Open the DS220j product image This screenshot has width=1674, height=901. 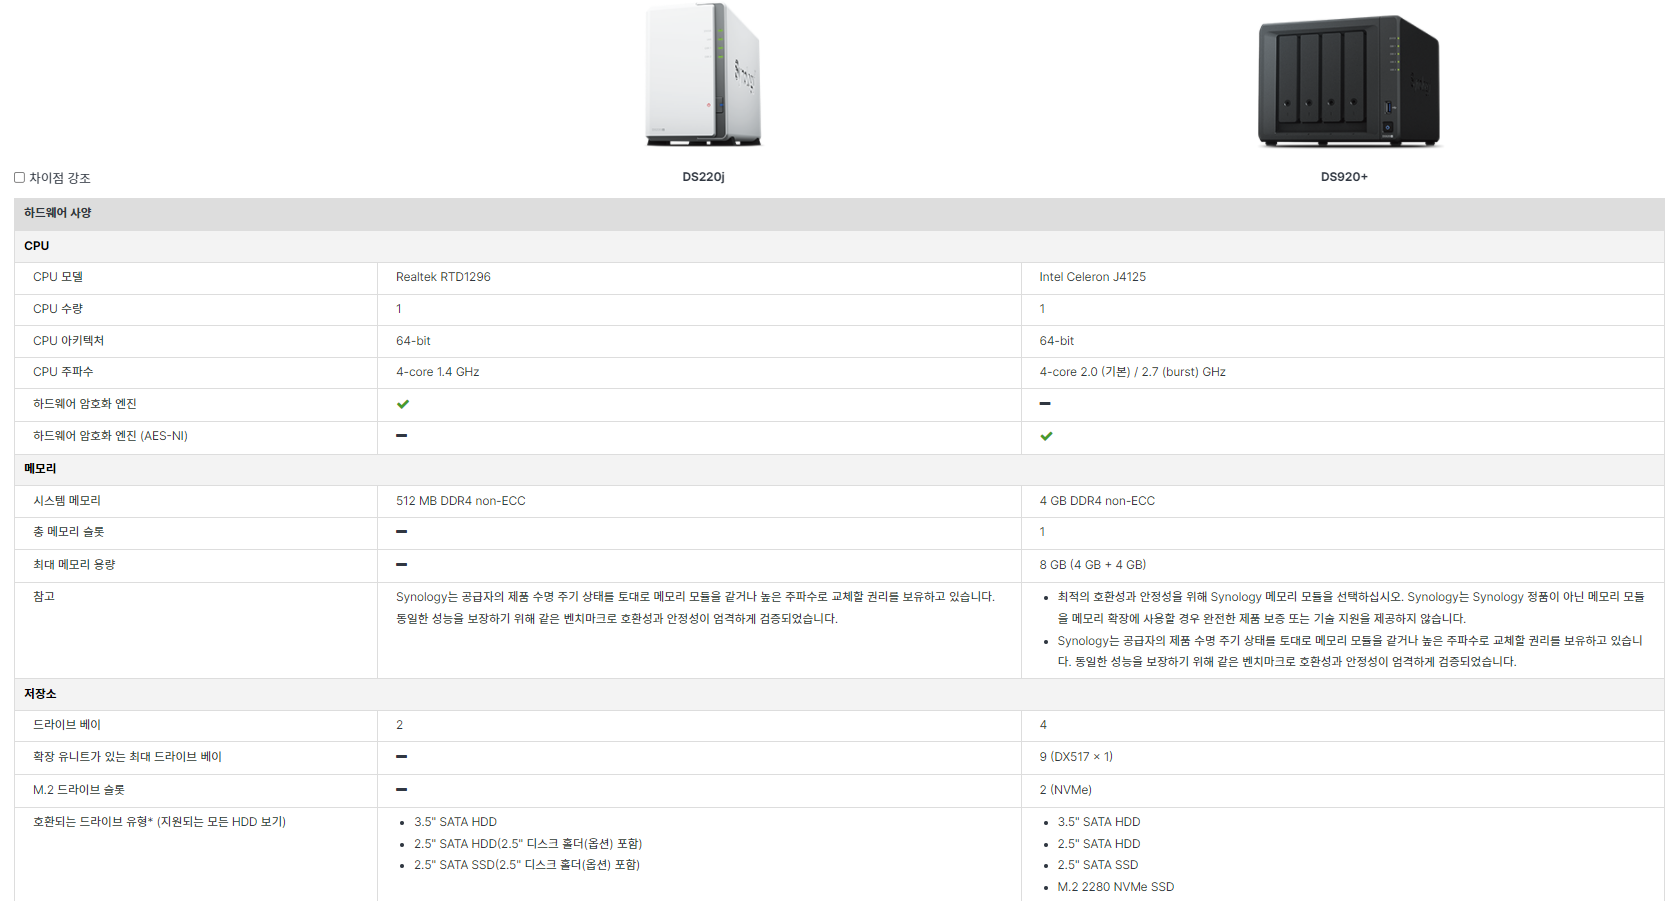703,75
